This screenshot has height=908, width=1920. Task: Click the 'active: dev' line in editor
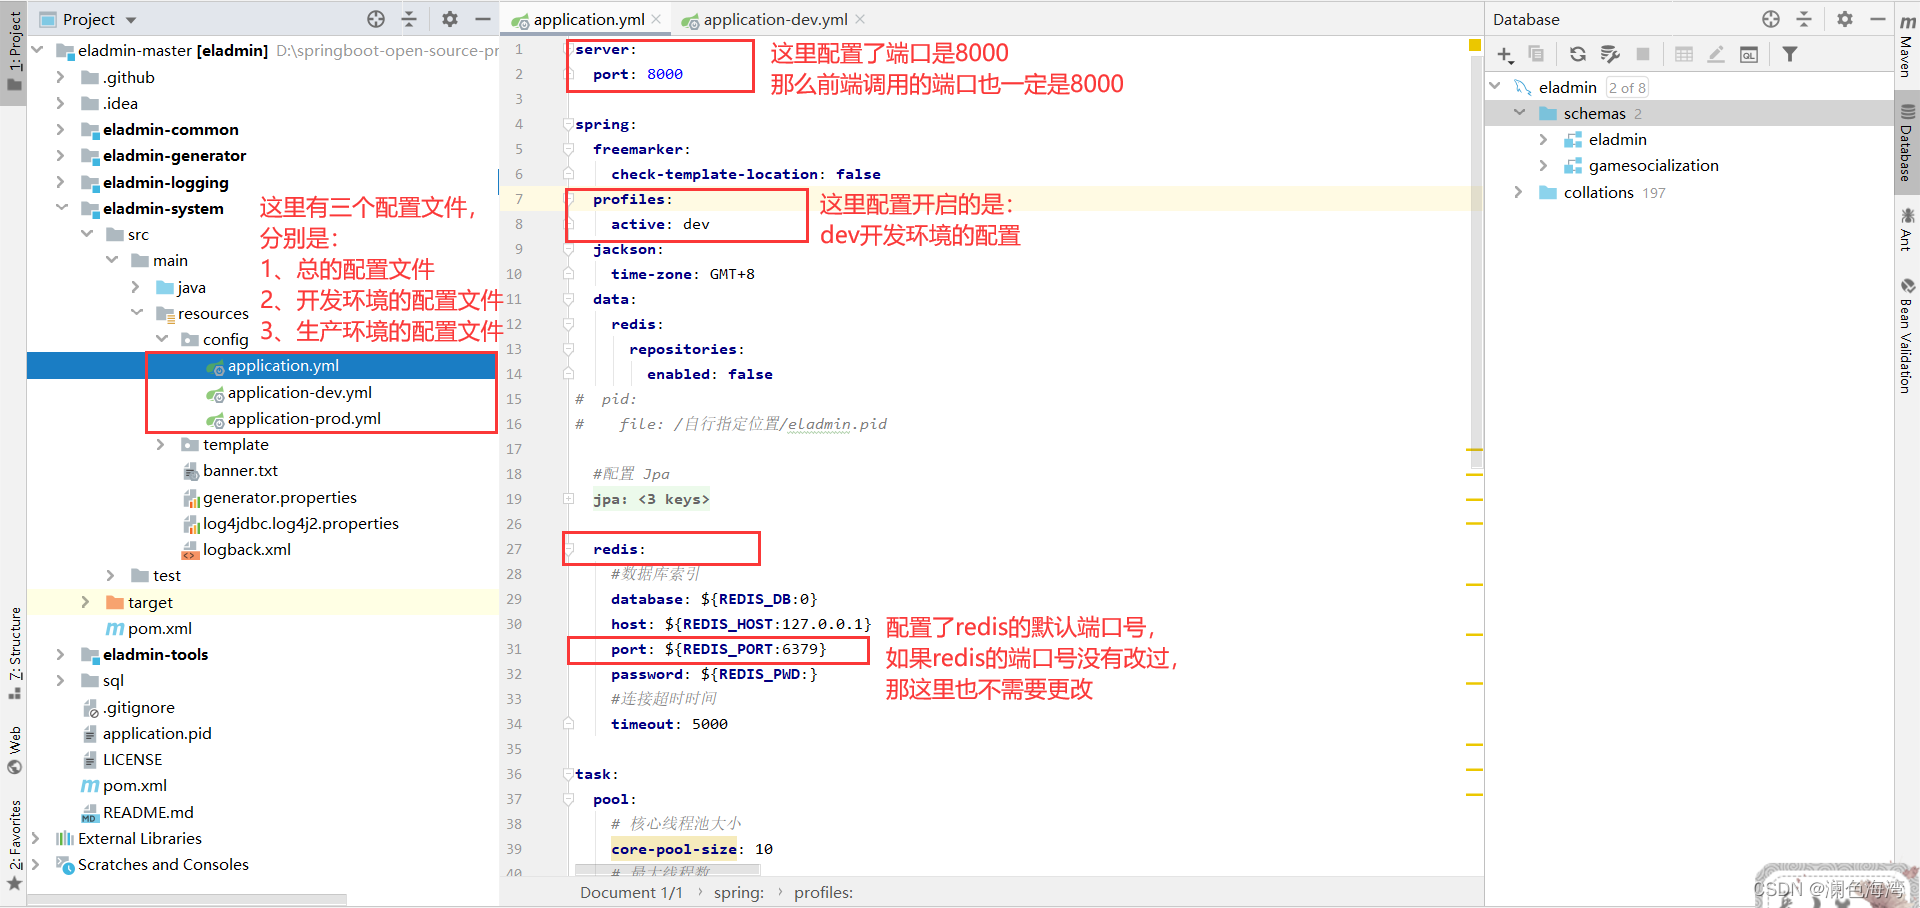(660, 224)
